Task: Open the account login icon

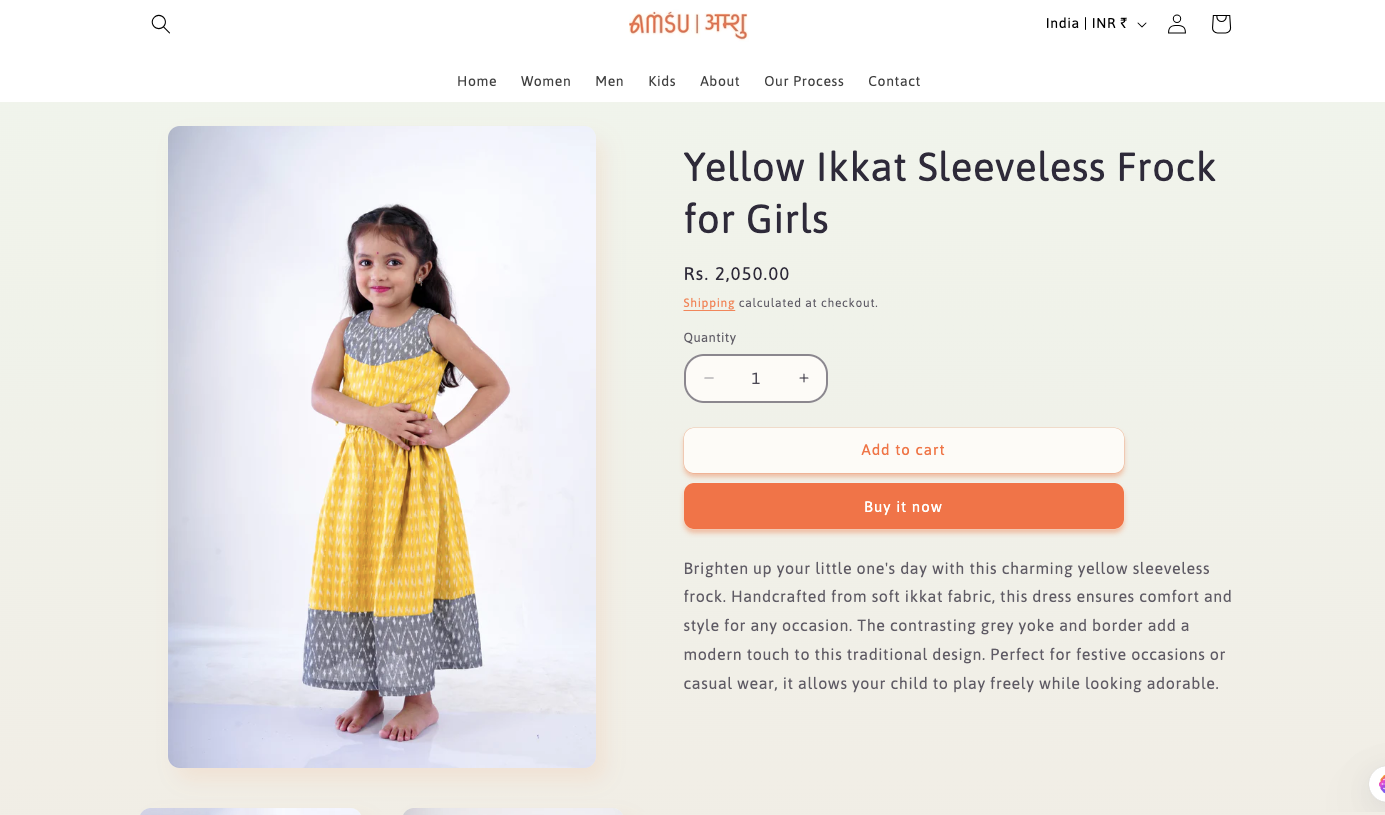Action: click(1177, 24)
